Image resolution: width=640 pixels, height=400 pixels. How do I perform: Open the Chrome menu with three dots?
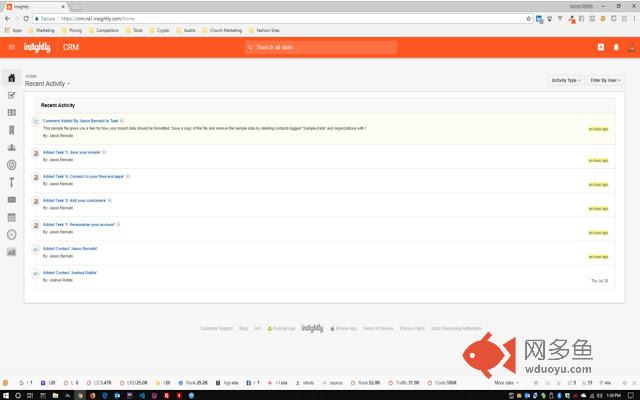(635, 19)
